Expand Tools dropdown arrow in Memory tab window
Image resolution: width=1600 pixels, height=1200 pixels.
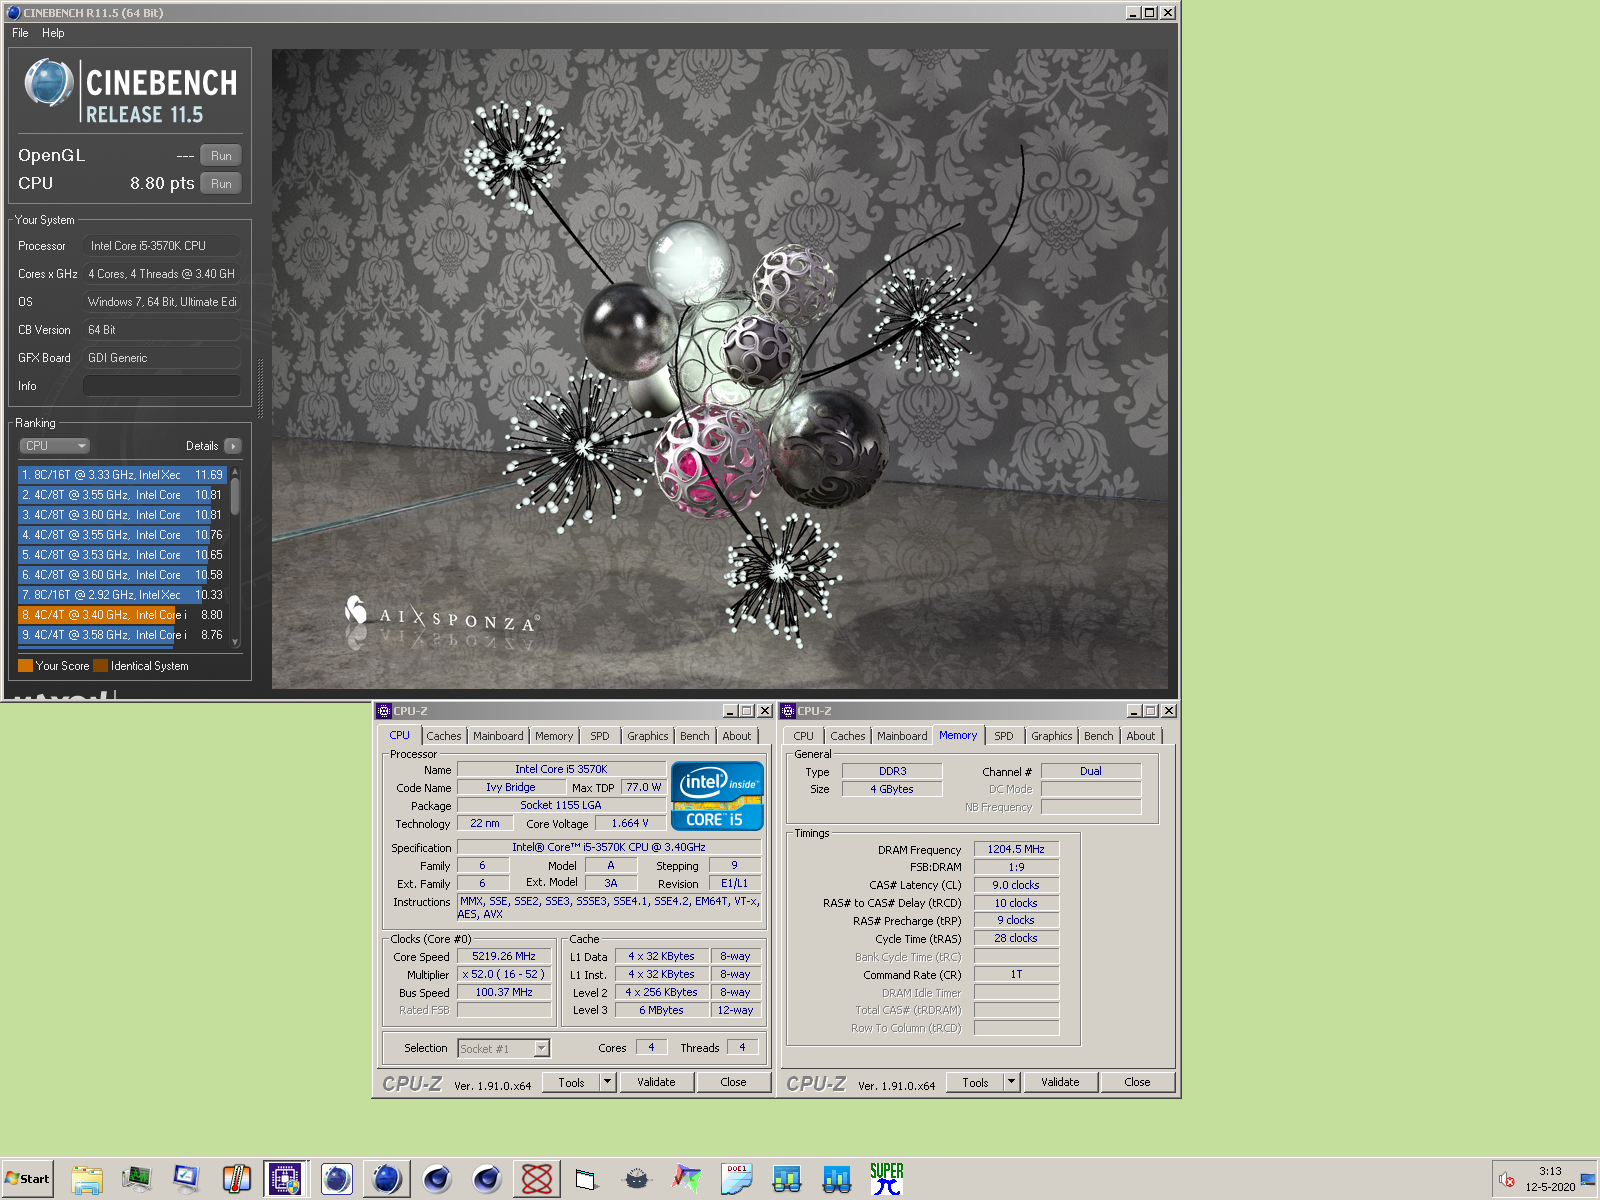click(1012, 1082)
